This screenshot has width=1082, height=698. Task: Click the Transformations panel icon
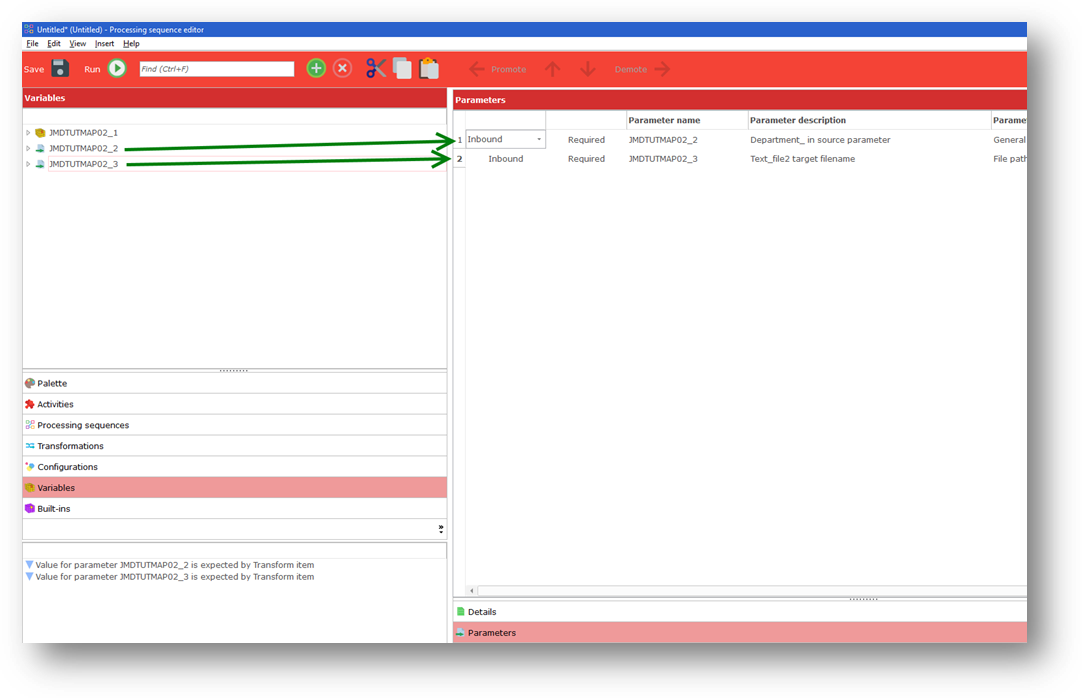[30, 446]
